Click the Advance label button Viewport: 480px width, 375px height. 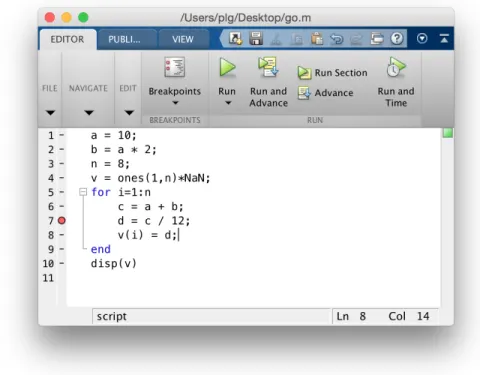coord(334,93)
